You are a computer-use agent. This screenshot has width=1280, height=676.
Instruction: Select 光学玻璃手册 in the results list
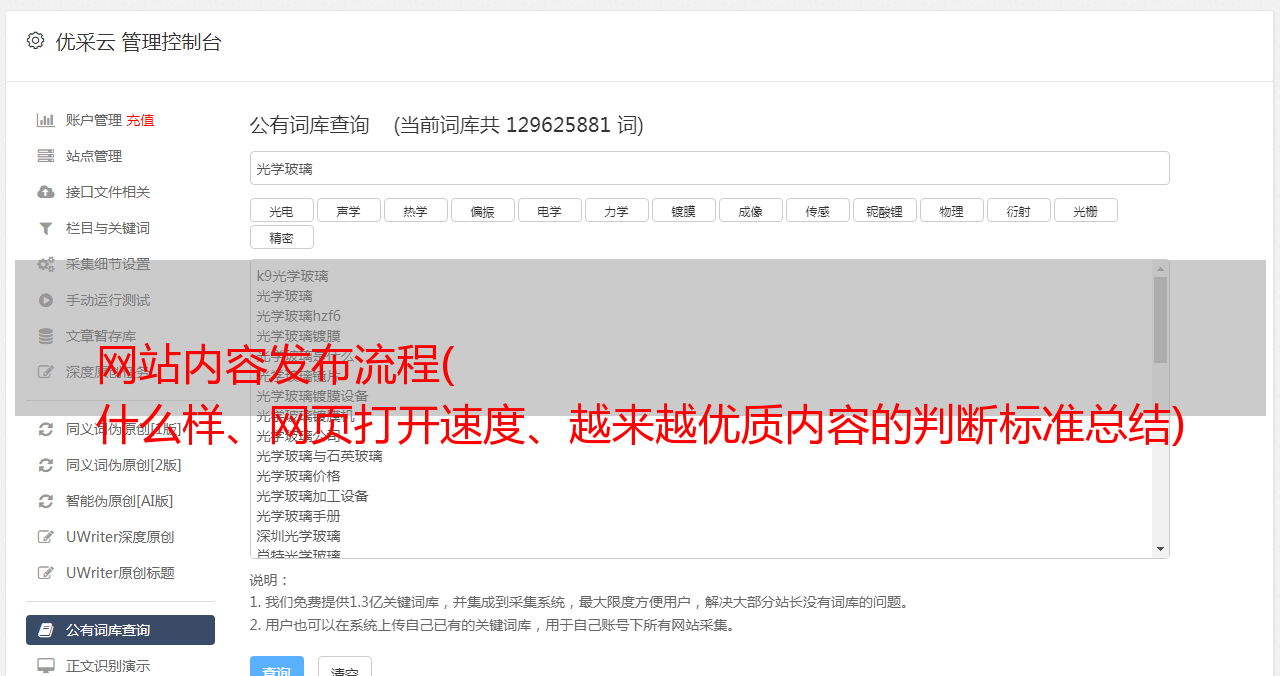[x=298, y=516]
